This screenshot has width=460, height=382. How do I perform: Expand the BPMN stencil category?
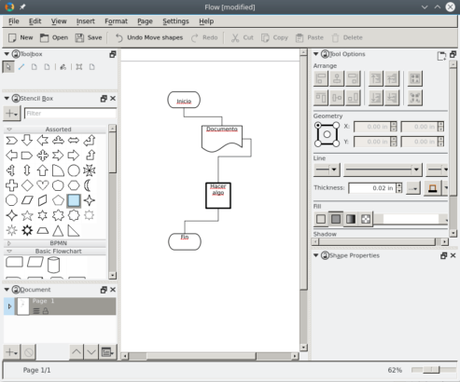9,243
